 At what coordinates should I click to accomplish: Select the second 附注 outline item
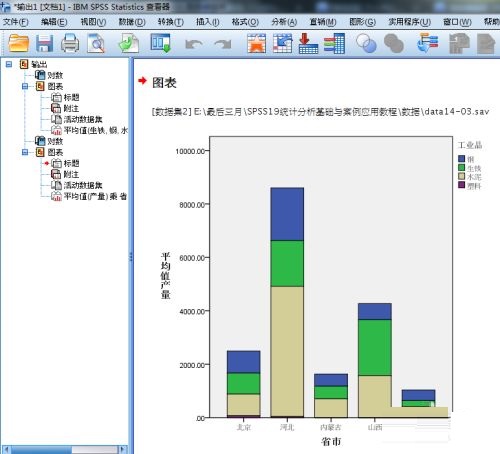pos(71,174)
